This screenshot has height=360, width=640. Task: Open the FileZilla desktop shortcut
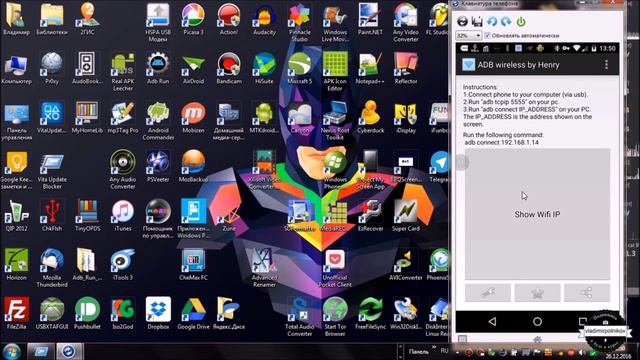coord(16,313)
